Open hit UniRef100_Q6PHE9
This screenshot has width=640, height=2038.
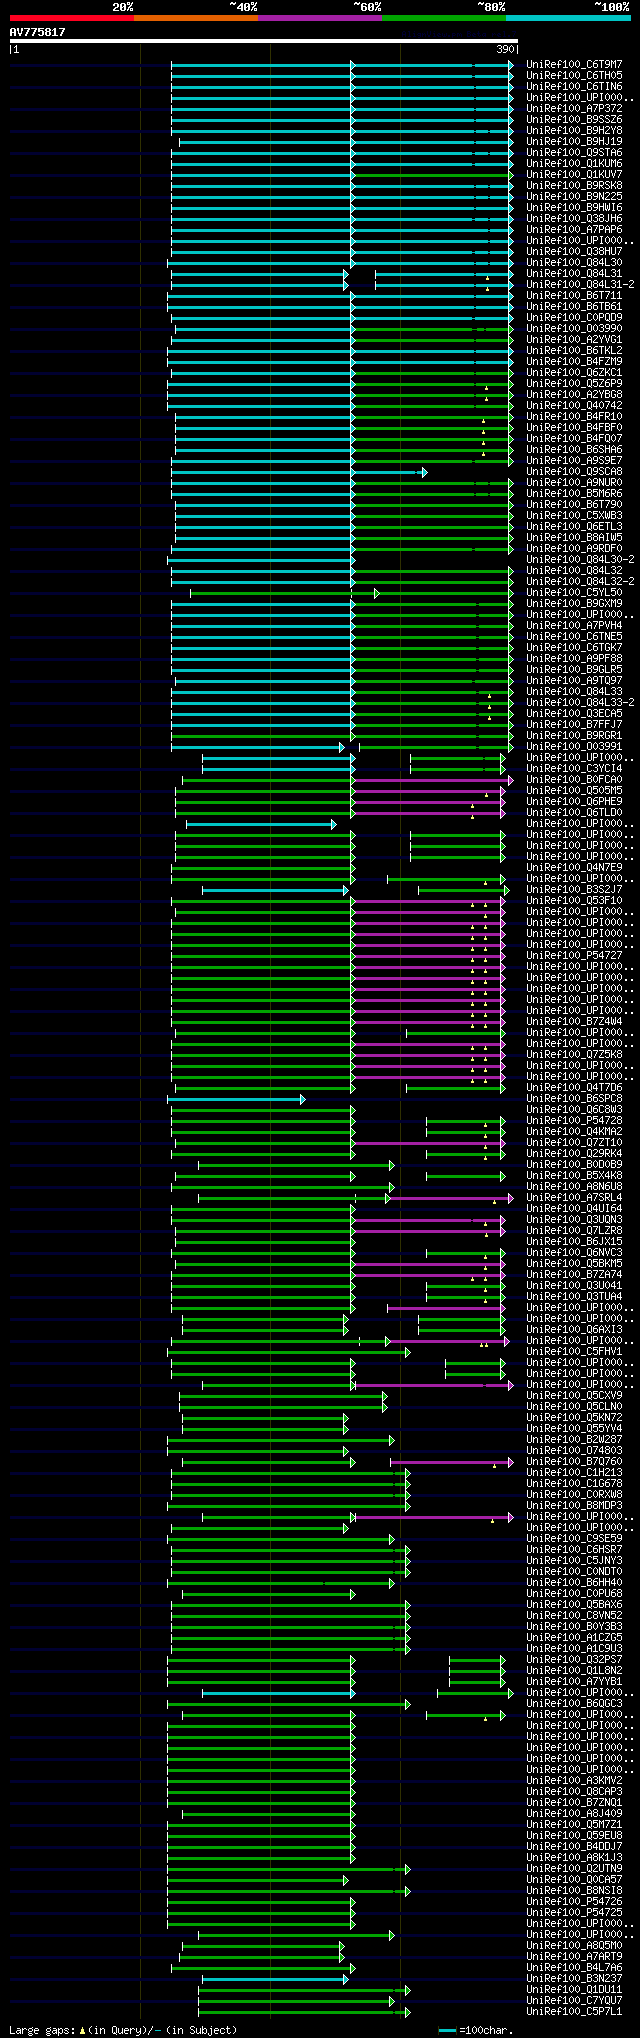(x=574, y=801)
